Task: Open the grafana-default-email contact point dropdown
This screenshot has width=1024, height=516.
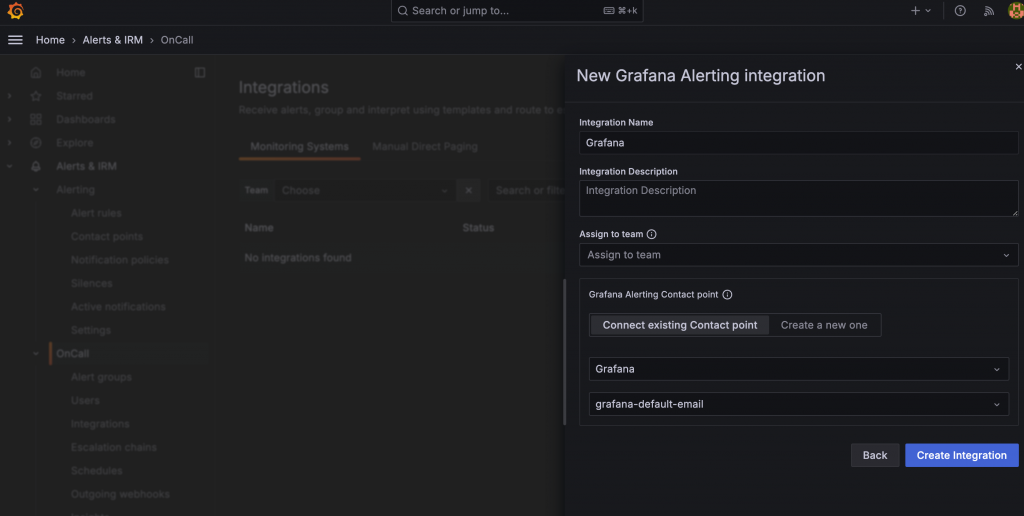Action: point(798,404)
